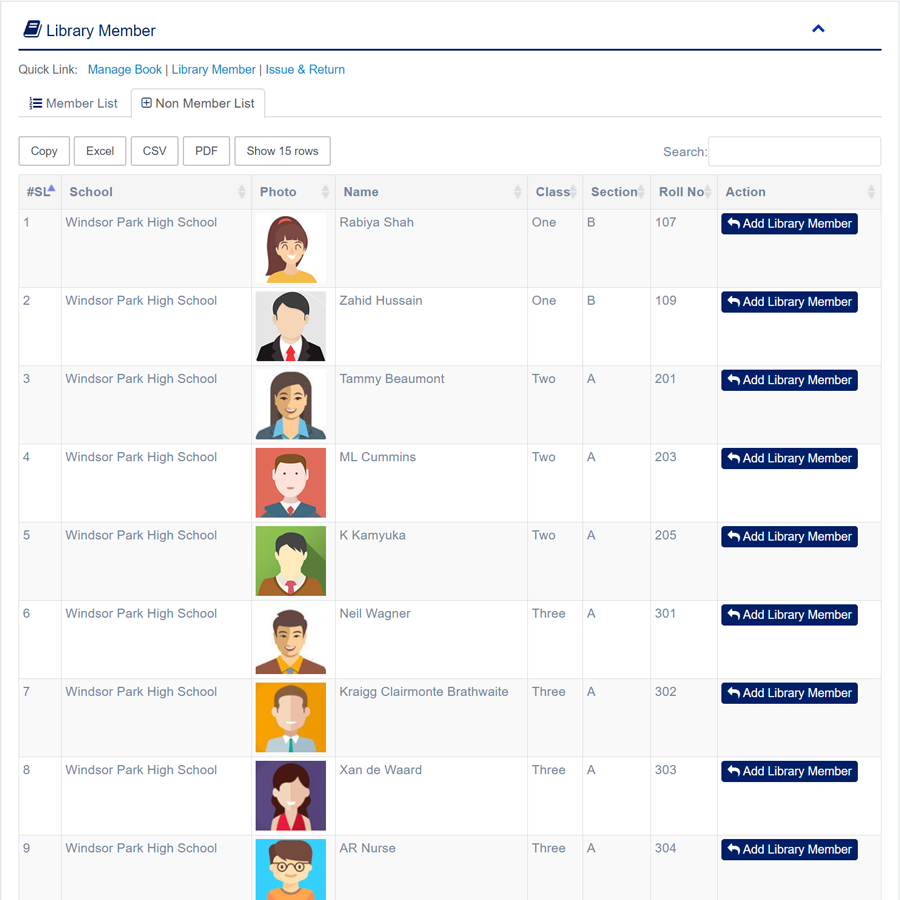The width and height of the screenshot is (900, 900).
Task: Open the Manage Book quick link
Action: (x=125, y=70)
